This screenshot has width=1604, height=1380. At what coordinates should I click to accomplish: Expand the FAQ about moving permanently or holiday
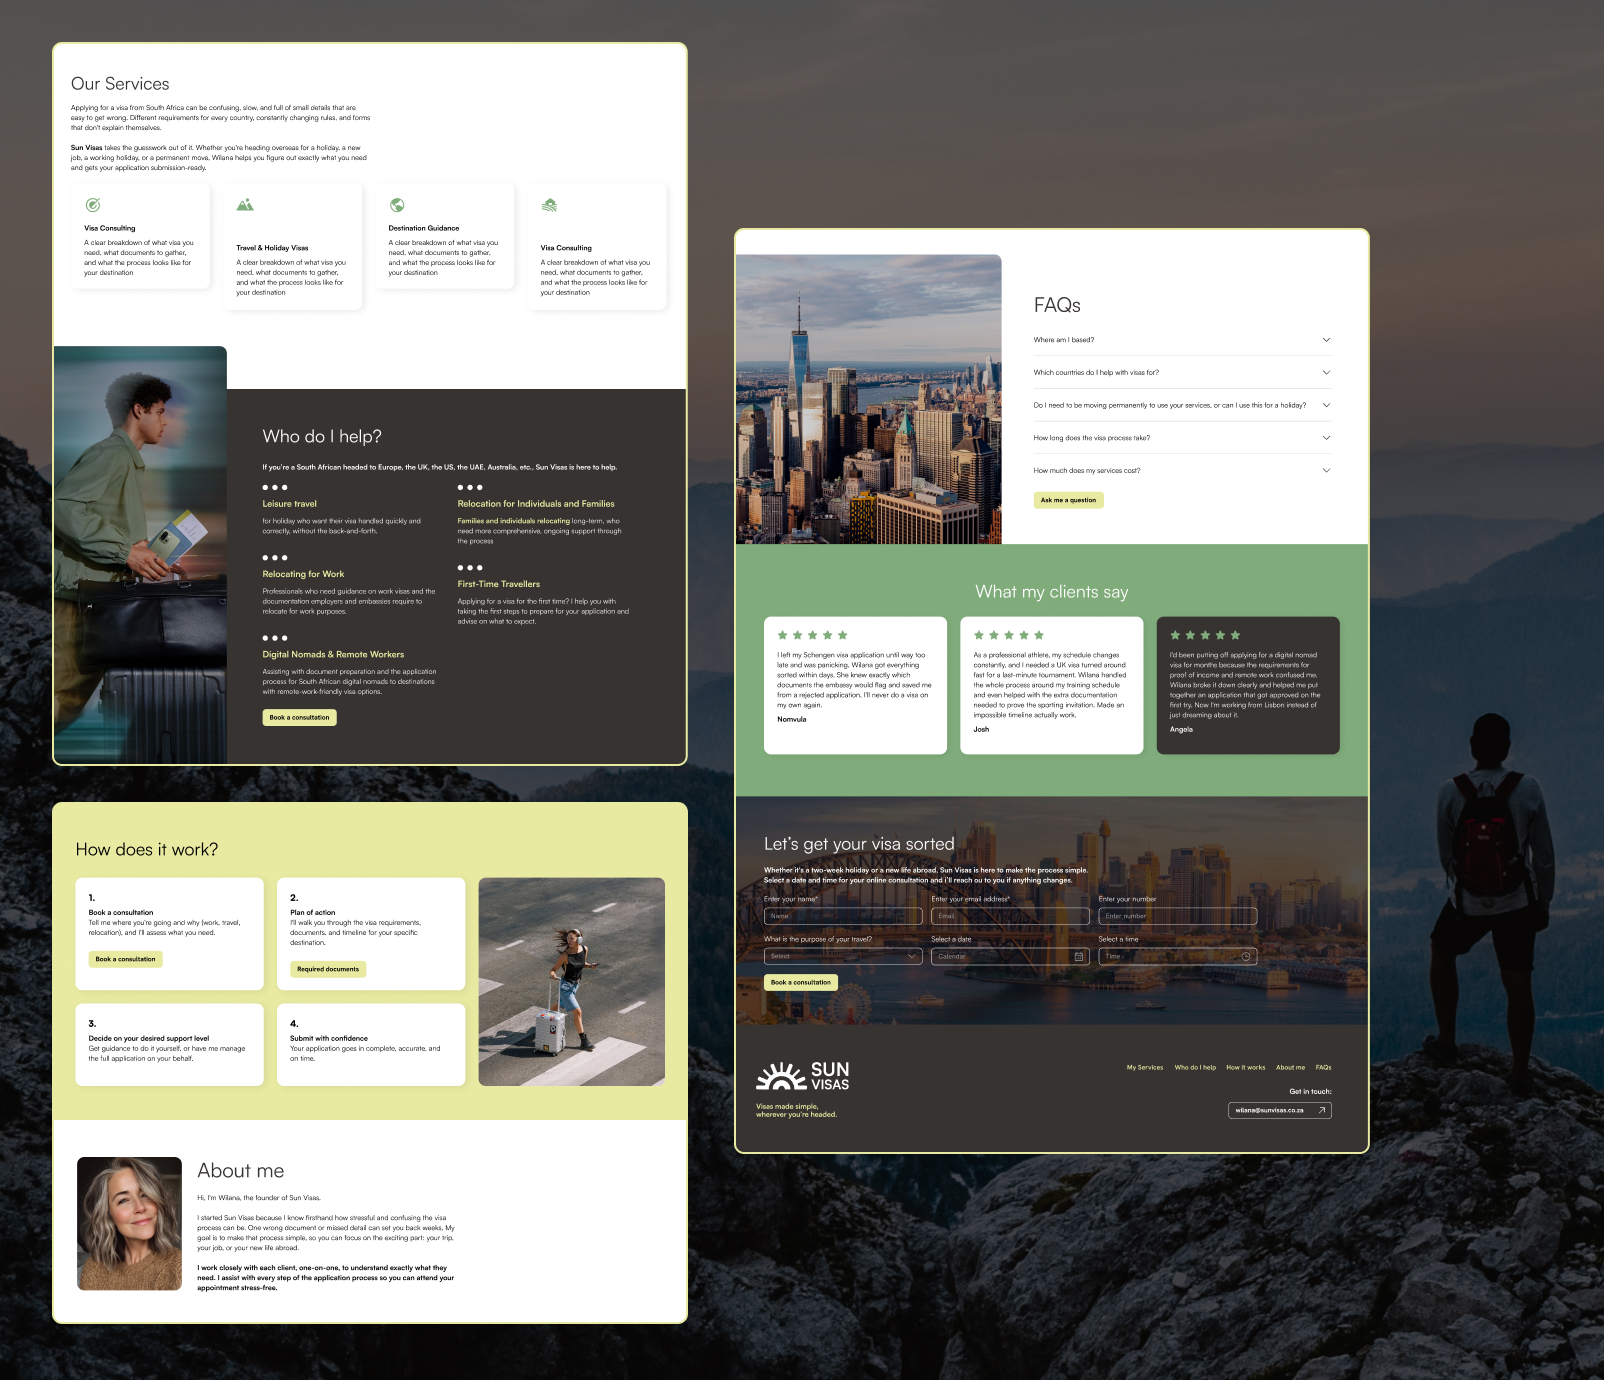[1182, 406]
